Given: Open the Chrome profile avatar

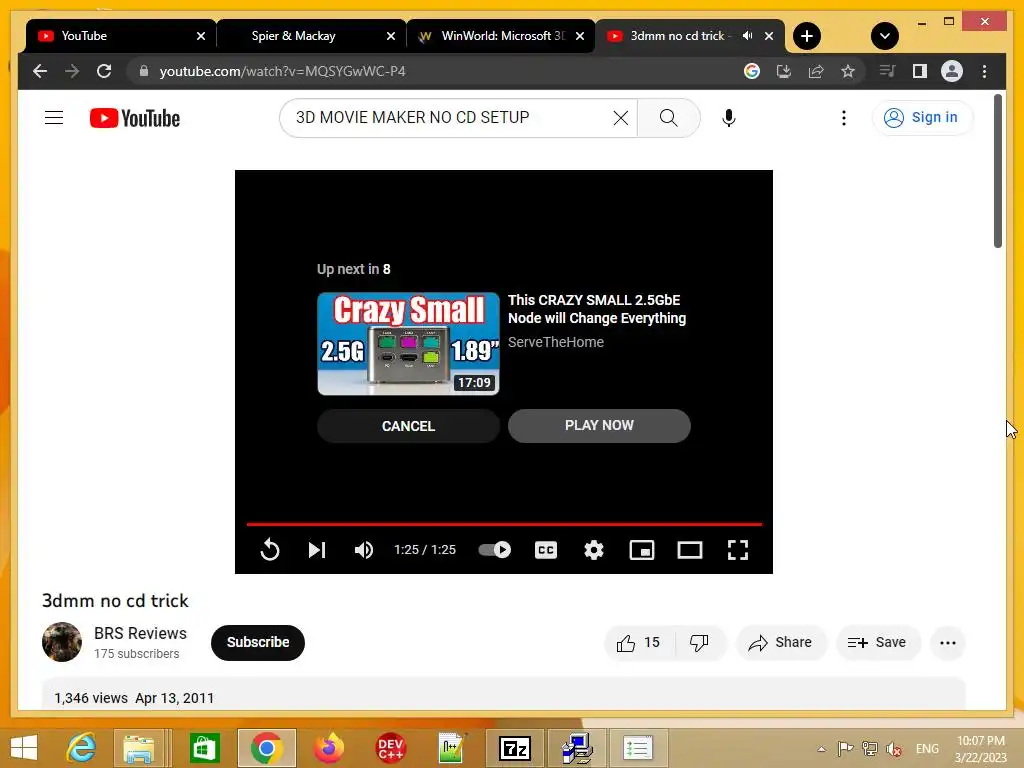Looking at the screenshot, I should tap(952, 71).
